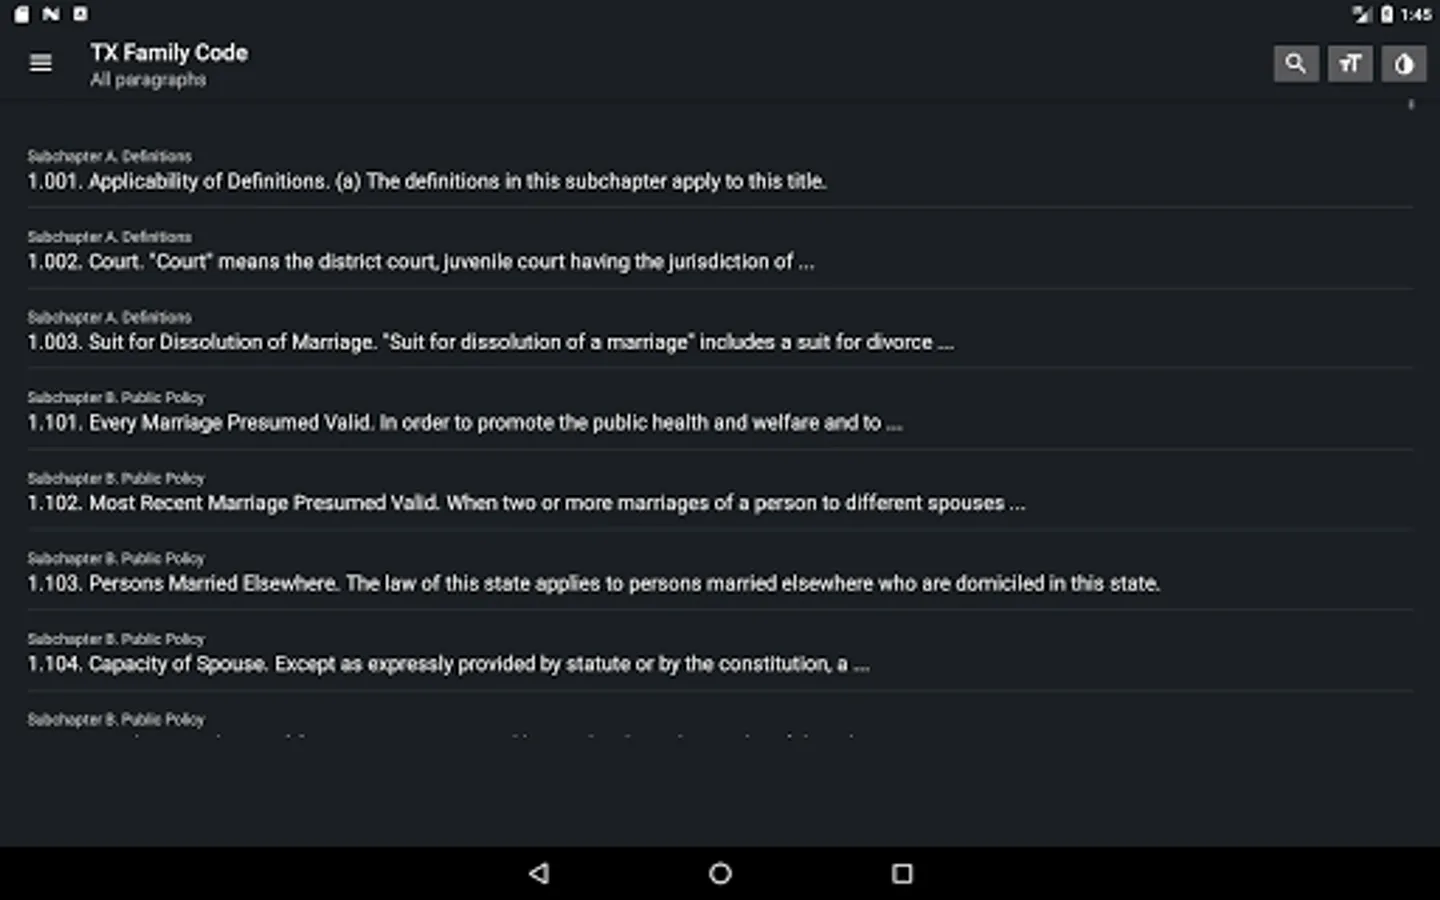This screenshot has width=1440, height=900.
Task: Select 1.104 Capacity of Spouse entry
Action: [x=720, y=652]
